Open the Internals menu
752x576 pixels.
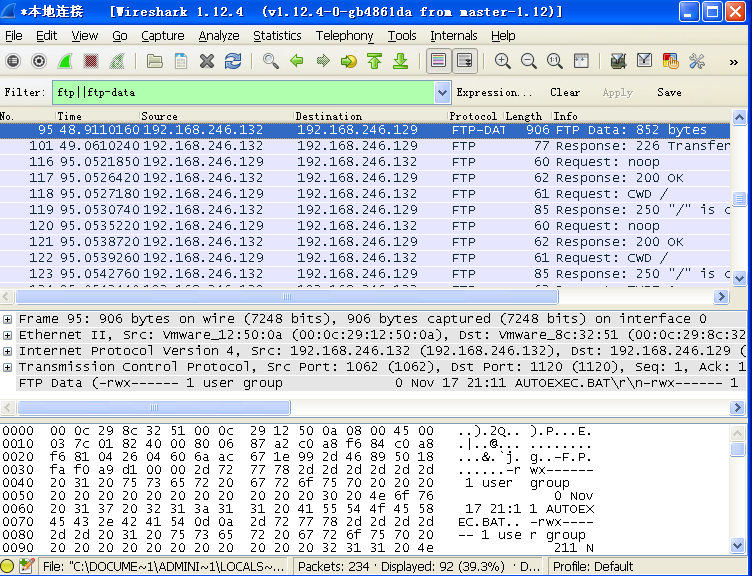[454, 36]
